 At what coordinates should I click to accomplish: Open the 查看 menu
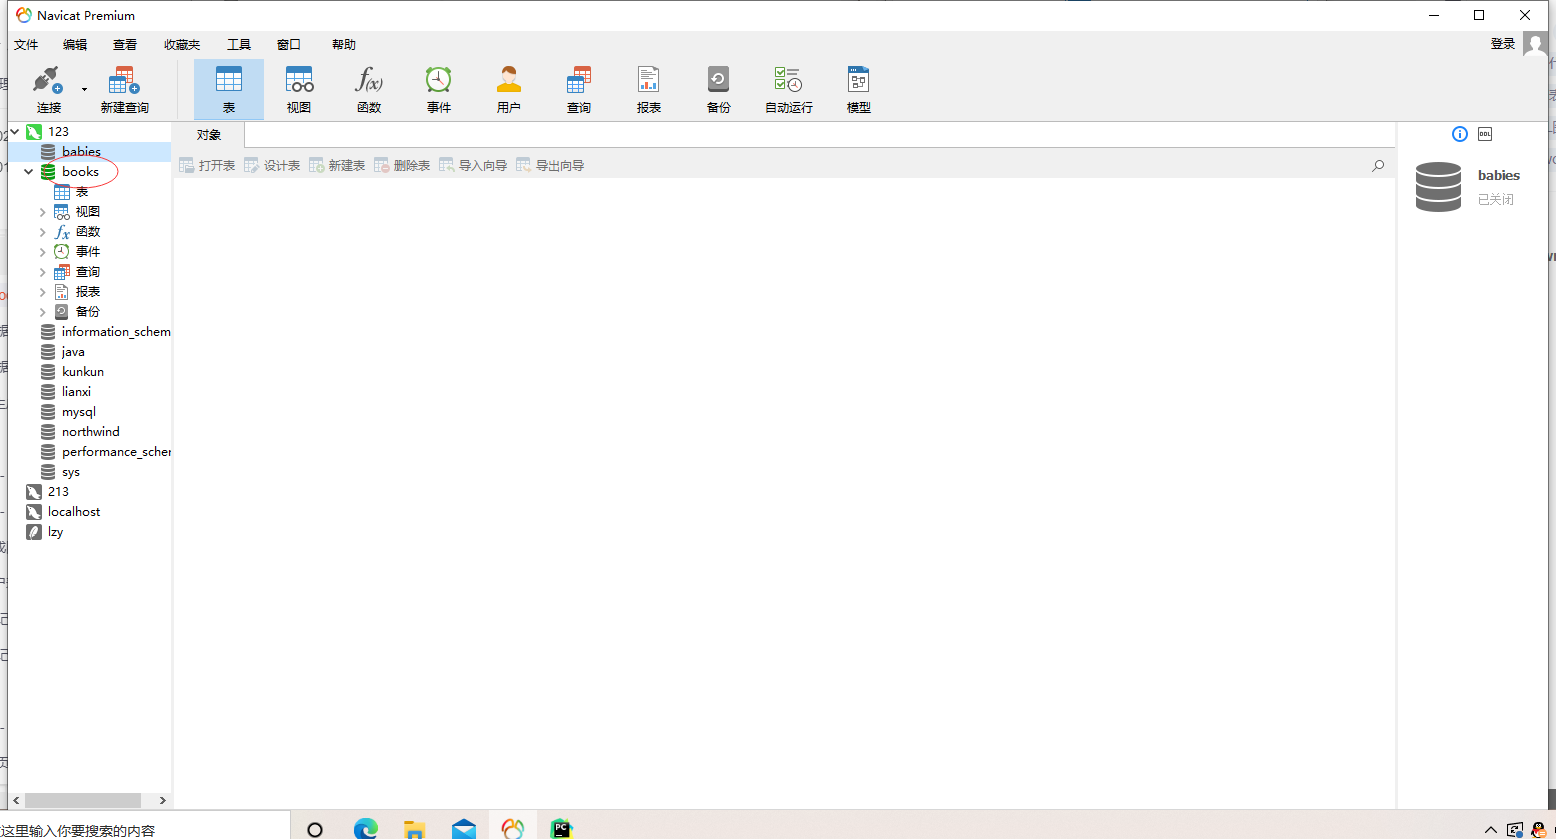[125, 45]
